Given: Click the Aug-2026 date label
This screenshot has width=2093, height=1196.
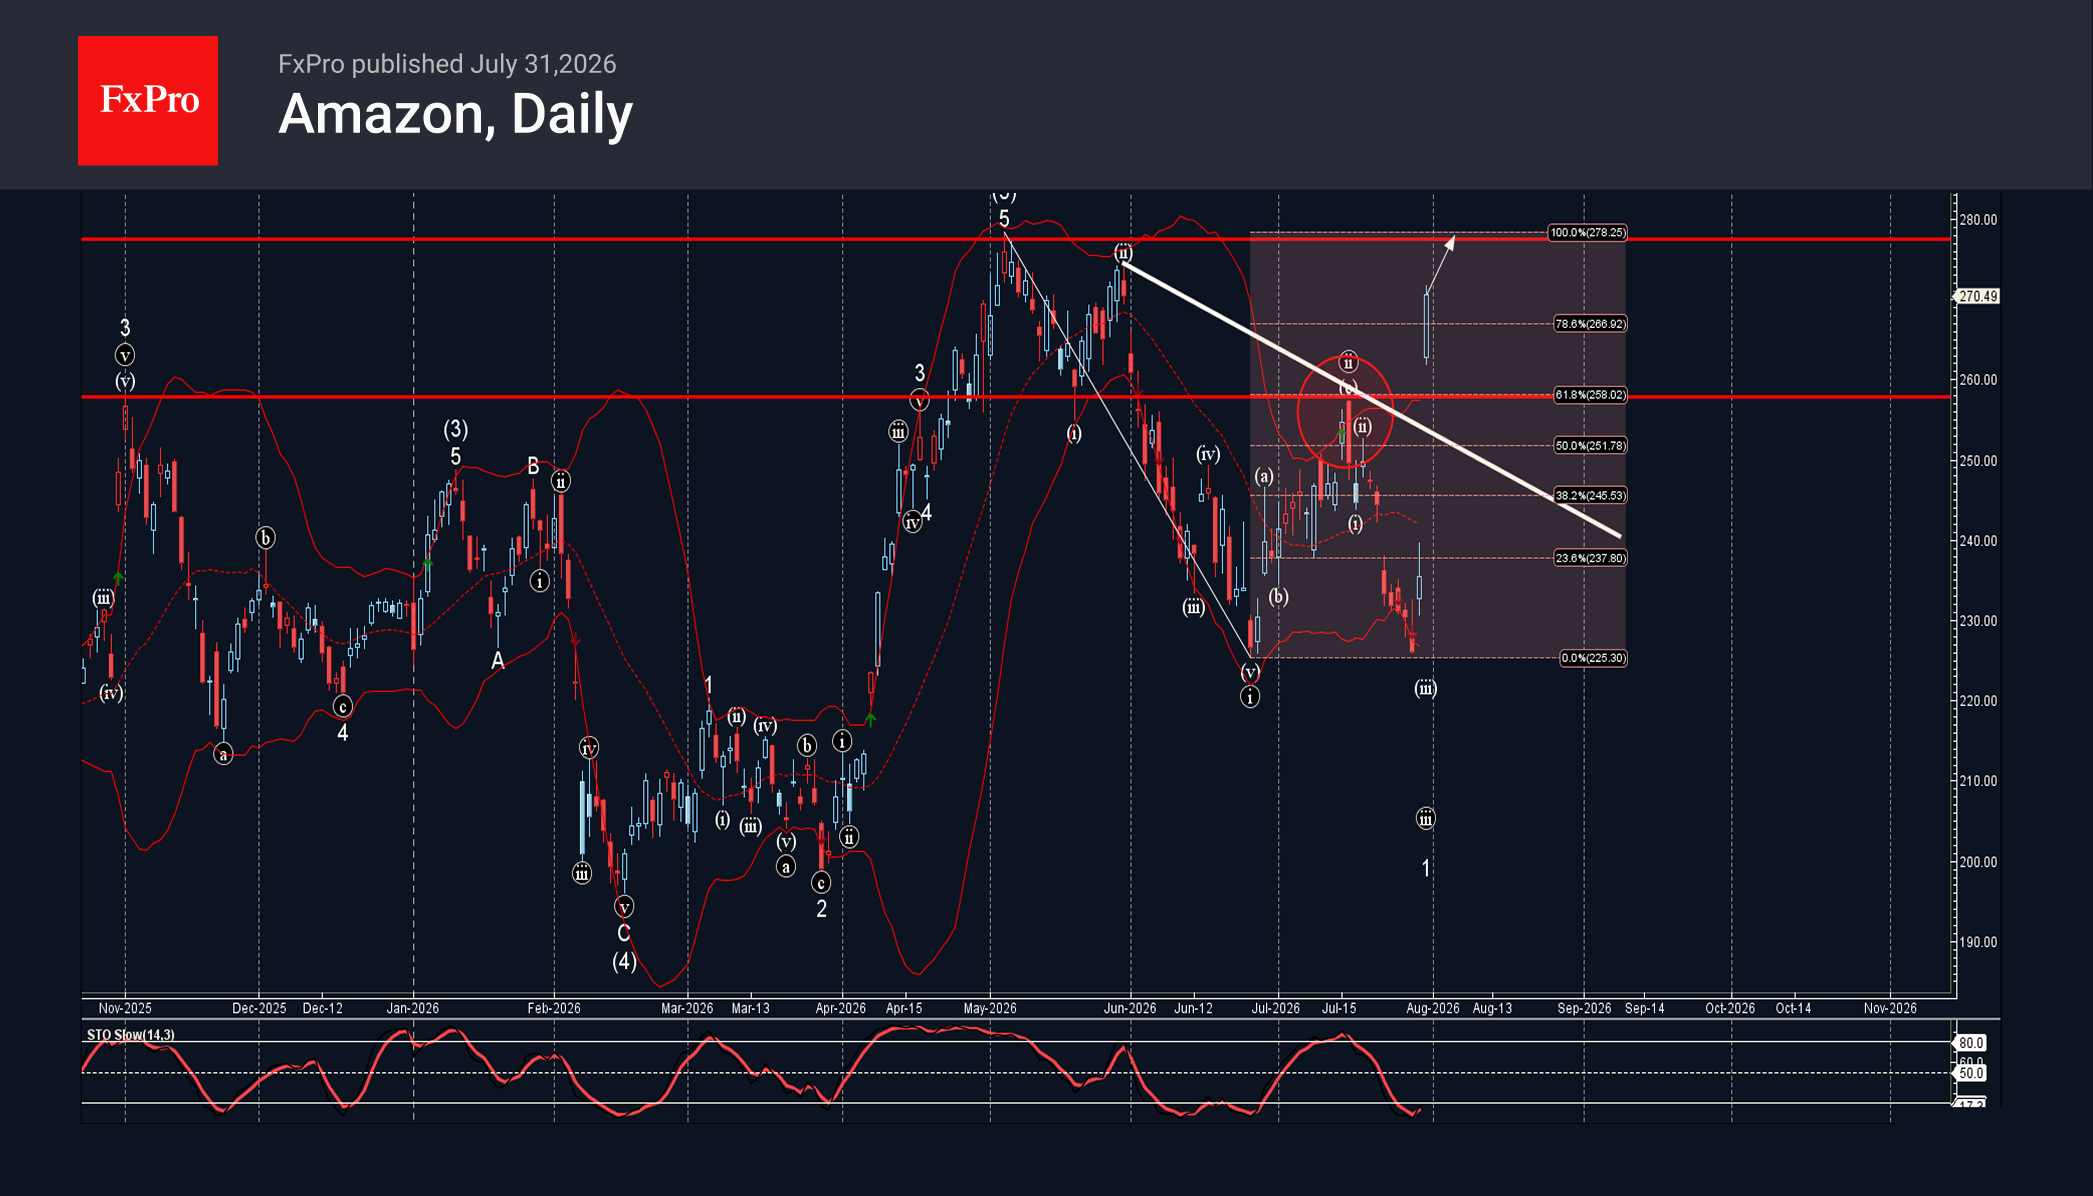Looking at the screenshot, I should tap(1433, 1008).
